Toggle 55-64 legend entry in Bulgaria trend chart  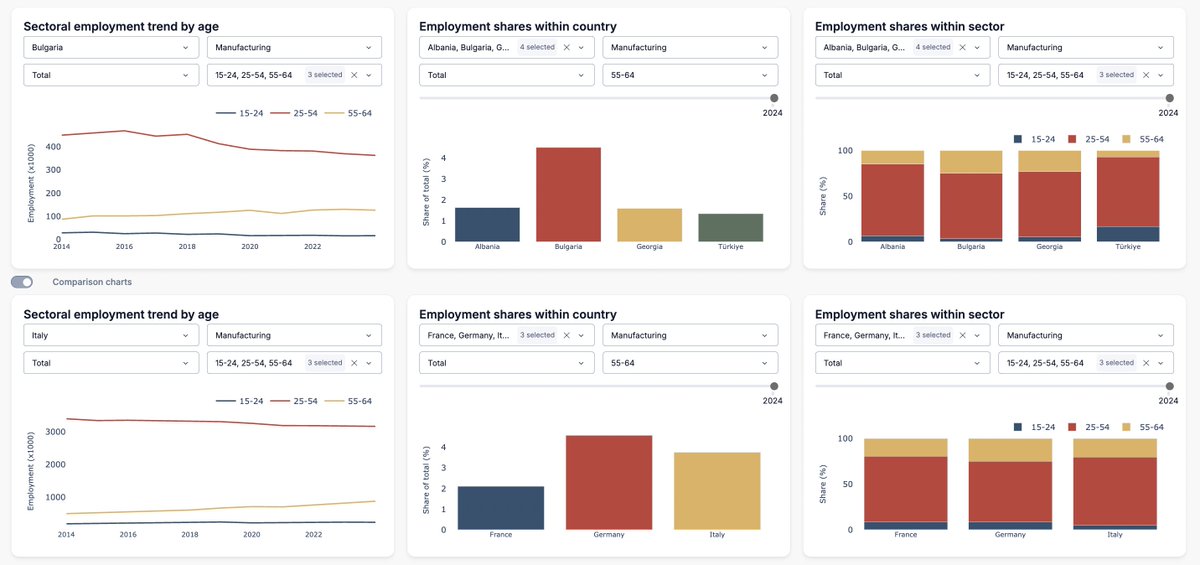[x=349, y=113]
